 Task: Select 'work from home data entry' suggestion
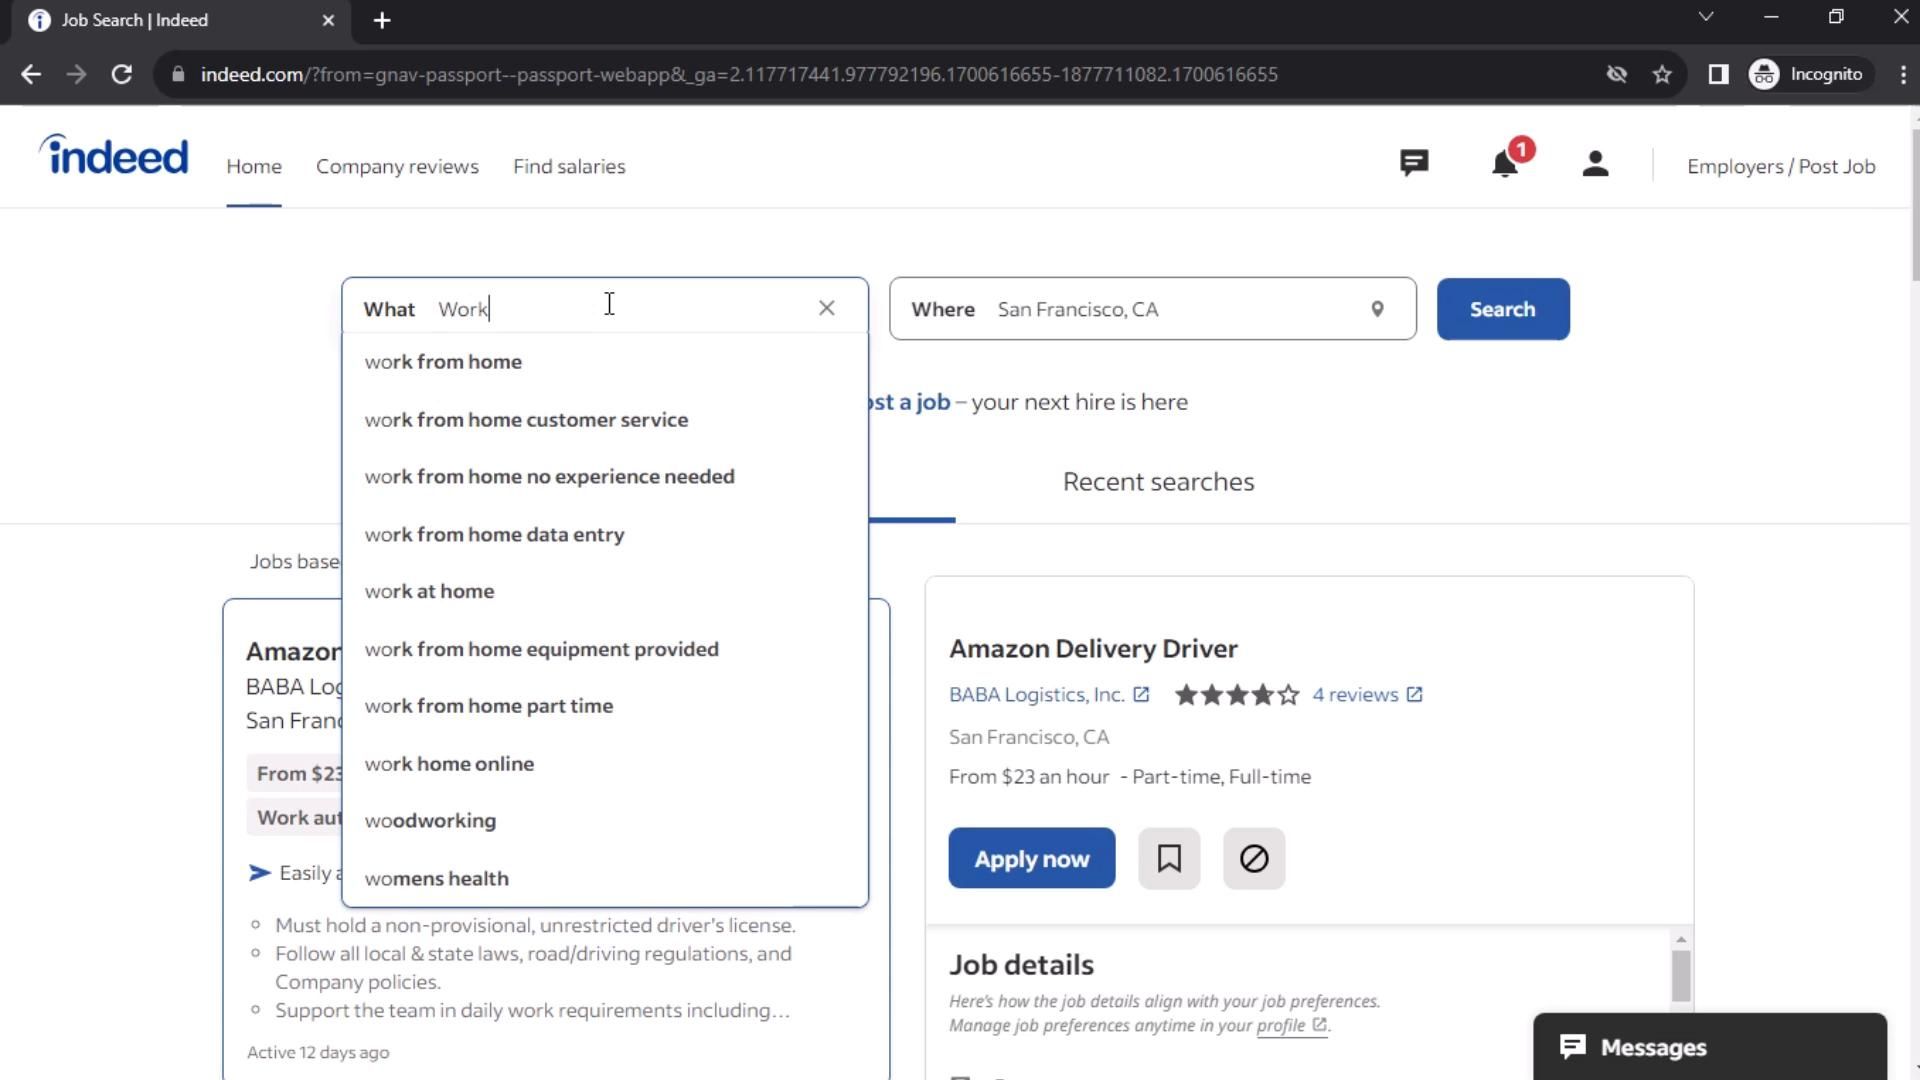click(494, 534)
